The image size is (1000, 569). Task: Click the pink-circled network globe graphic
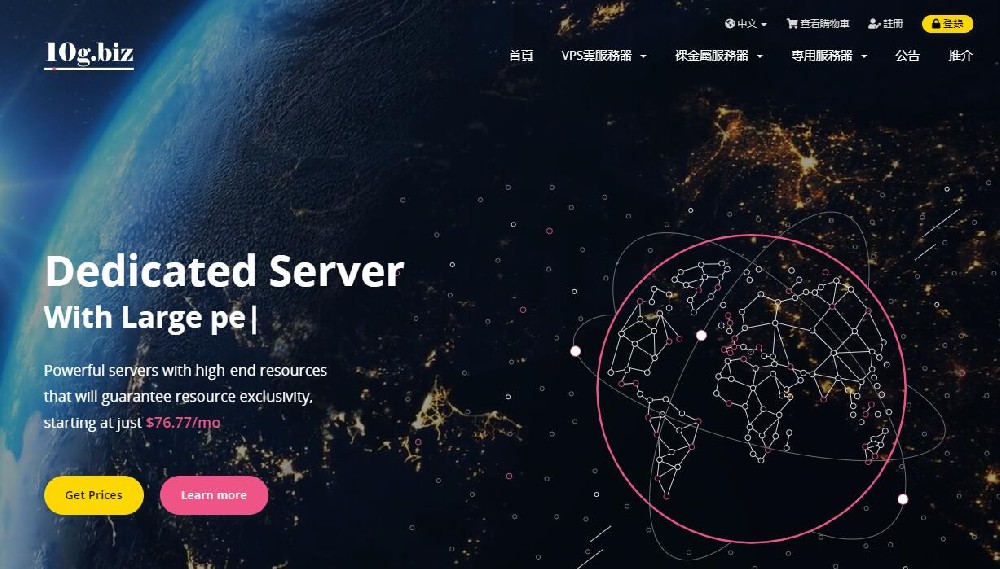click(x=751, y=388)
